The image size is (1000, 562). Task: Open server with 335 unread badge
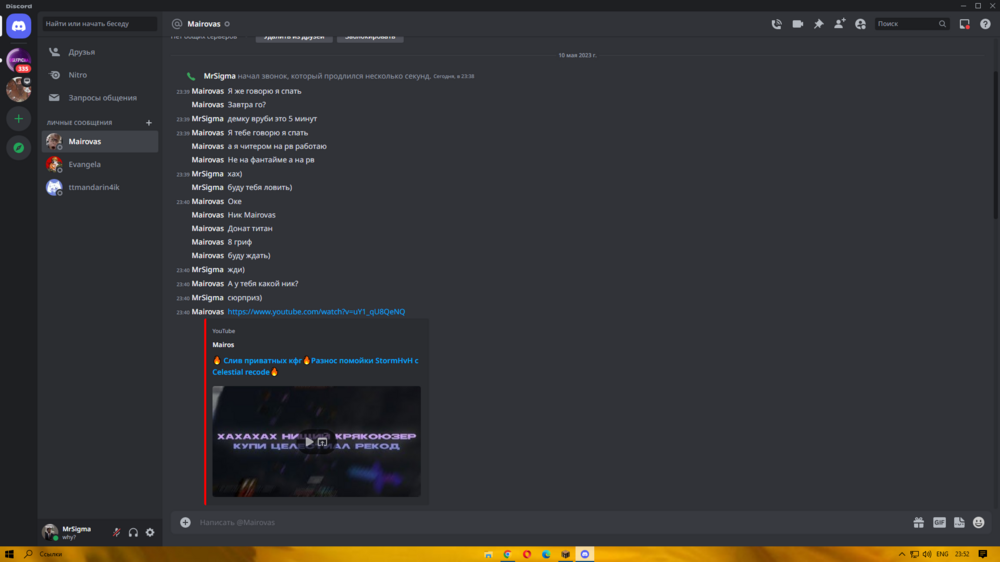18,61
